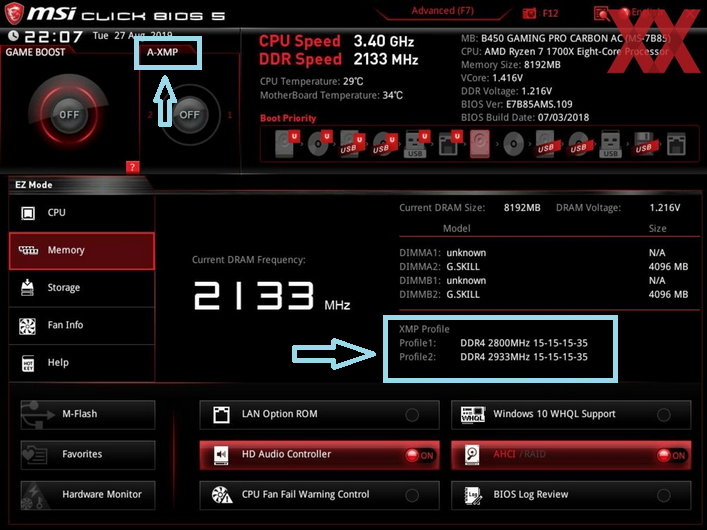
Task: Select the legacy CD/DVD boot icon without badge
Action: point(513,144)
